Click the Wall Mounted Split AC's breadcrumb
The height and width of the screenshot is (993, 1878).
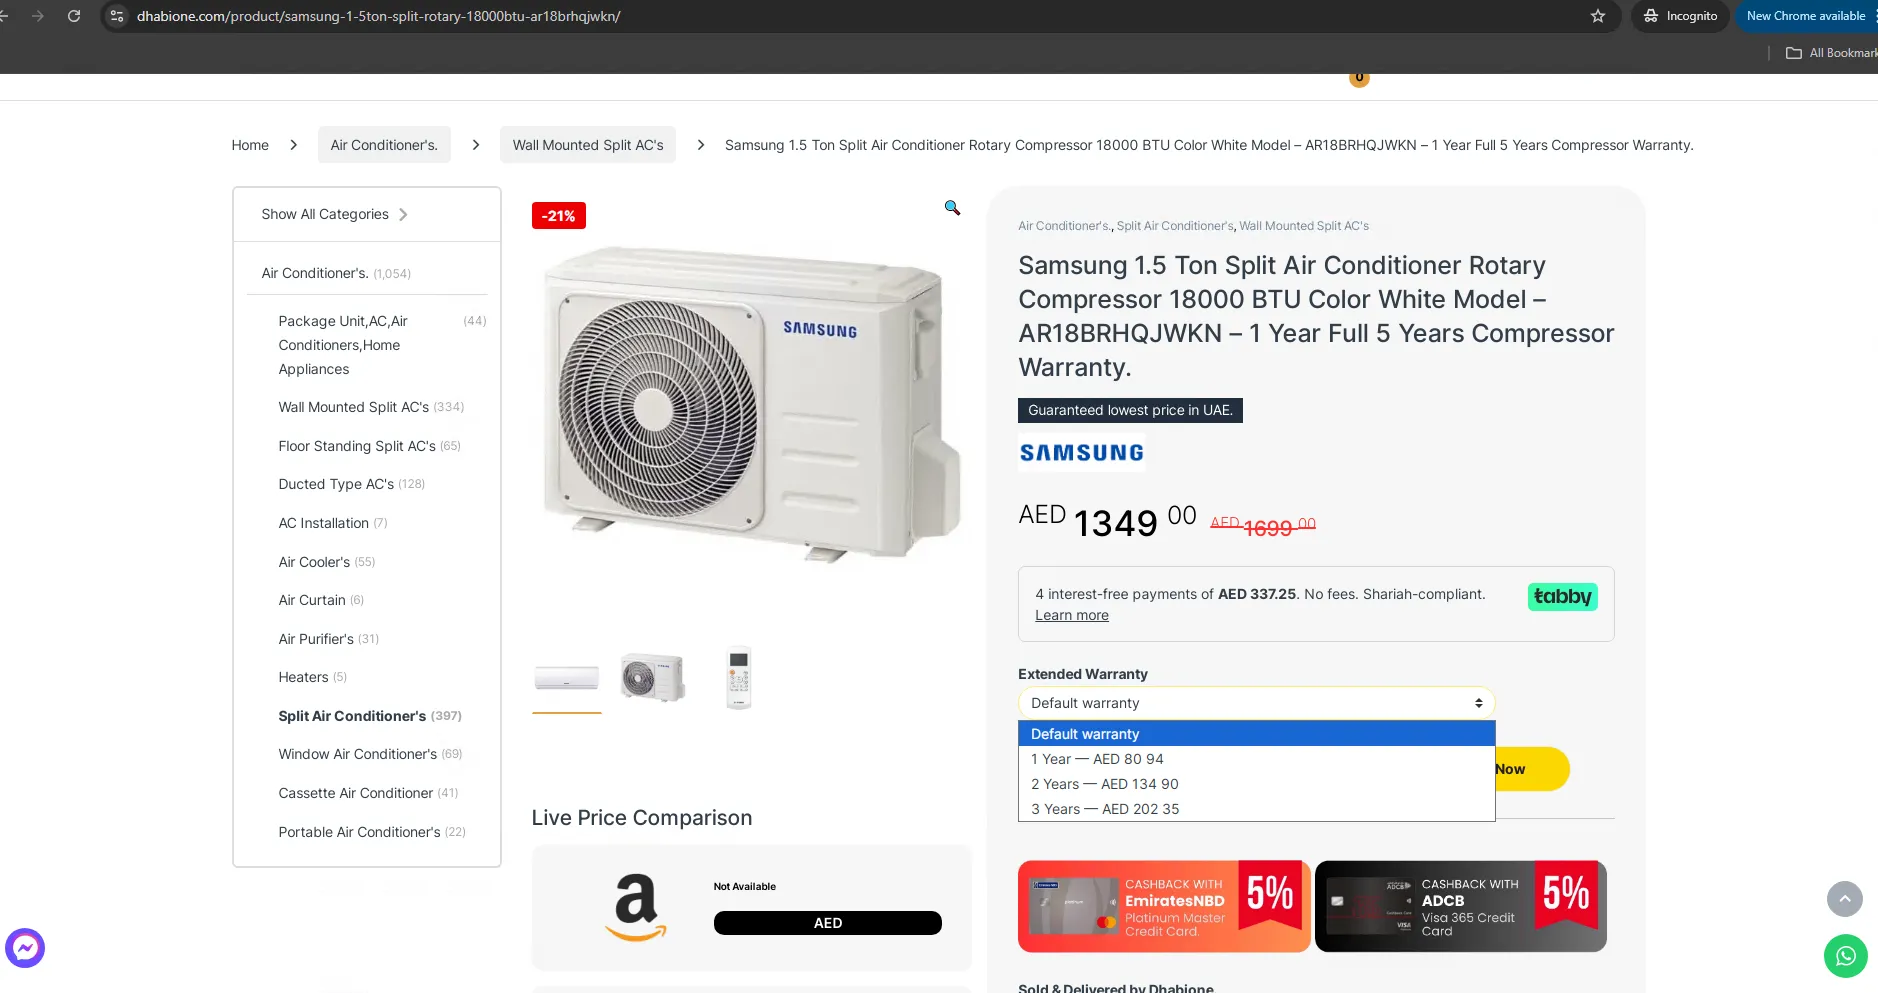tap(588, 144)
